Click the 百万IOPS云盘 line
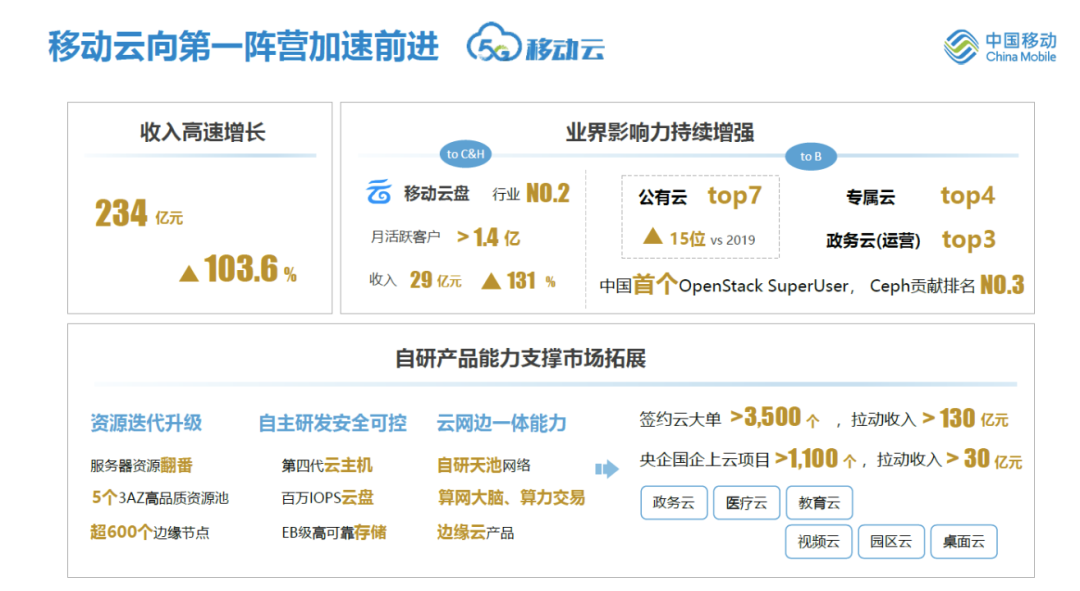The width and height of the screenshot is (1080, 591). pos(327,498)
